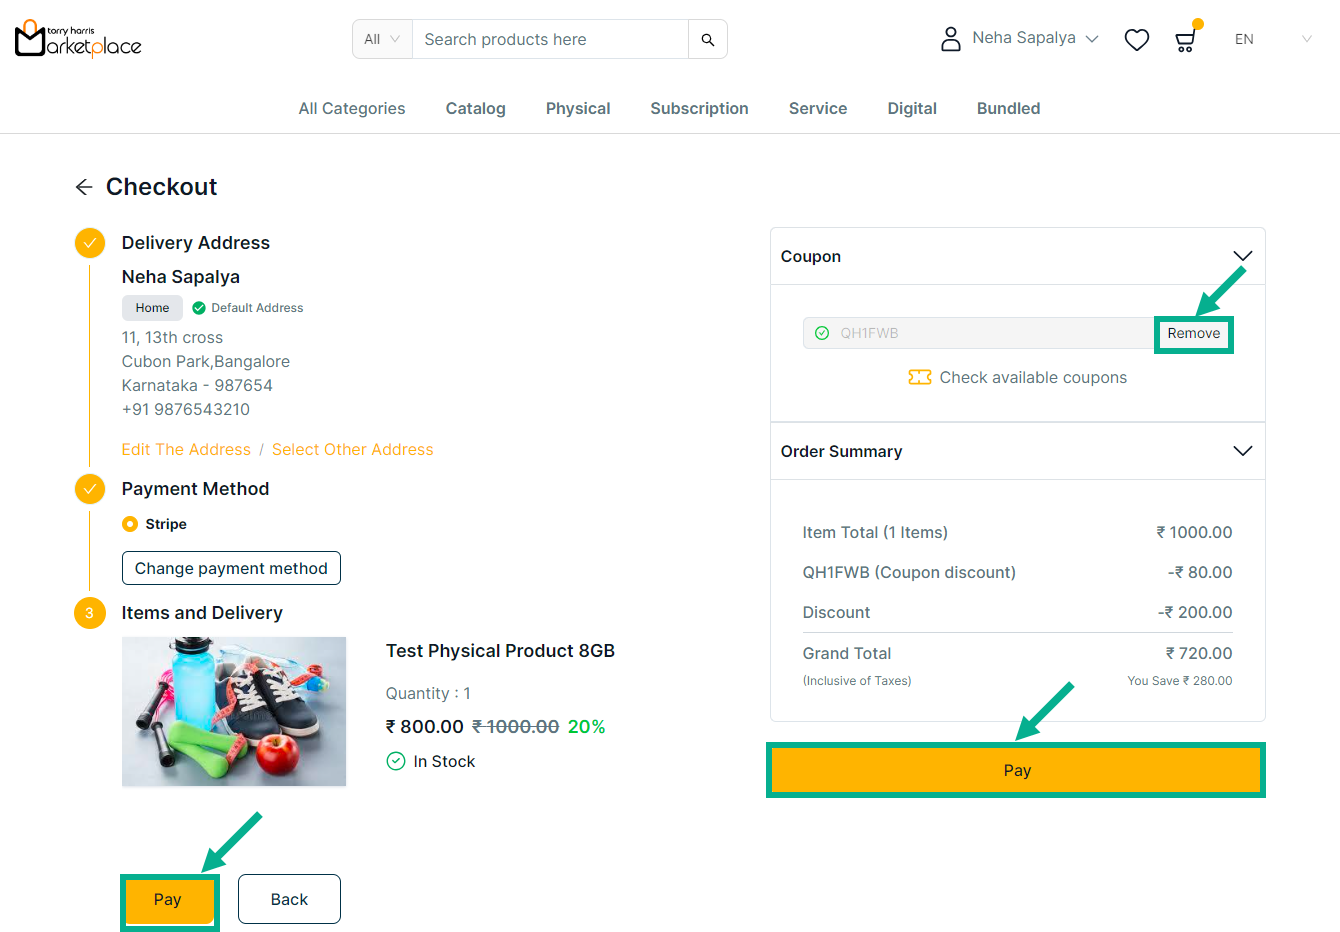Open the shopping cart icon
The width and height of the screenshot is (1340, 932).
click(1185, 41)
